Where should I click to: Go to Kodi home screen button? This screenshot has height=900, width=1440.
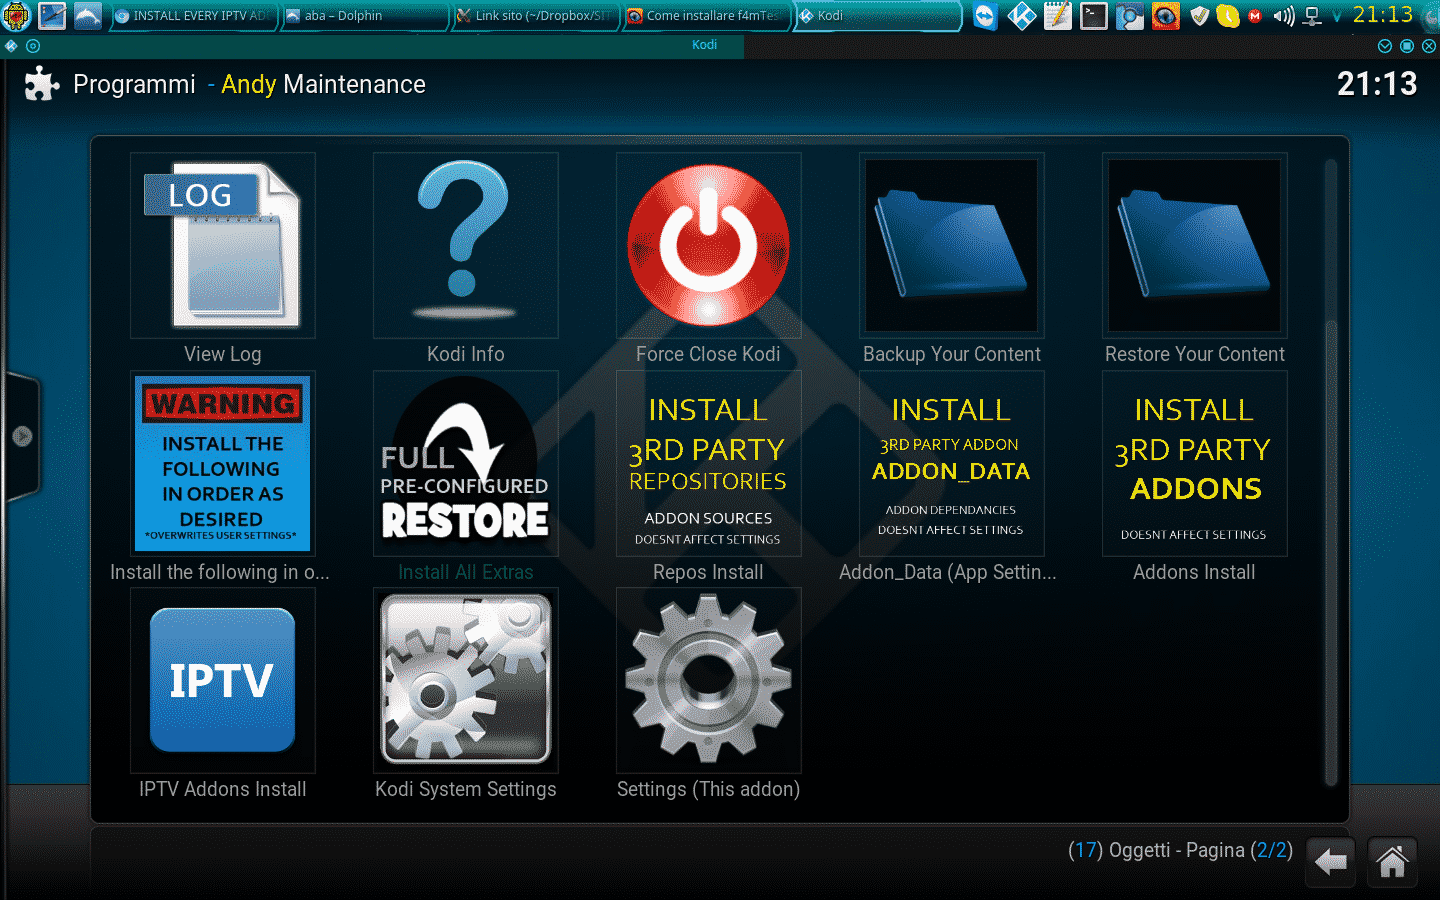pyautogui.click(x=1392, y=861)
